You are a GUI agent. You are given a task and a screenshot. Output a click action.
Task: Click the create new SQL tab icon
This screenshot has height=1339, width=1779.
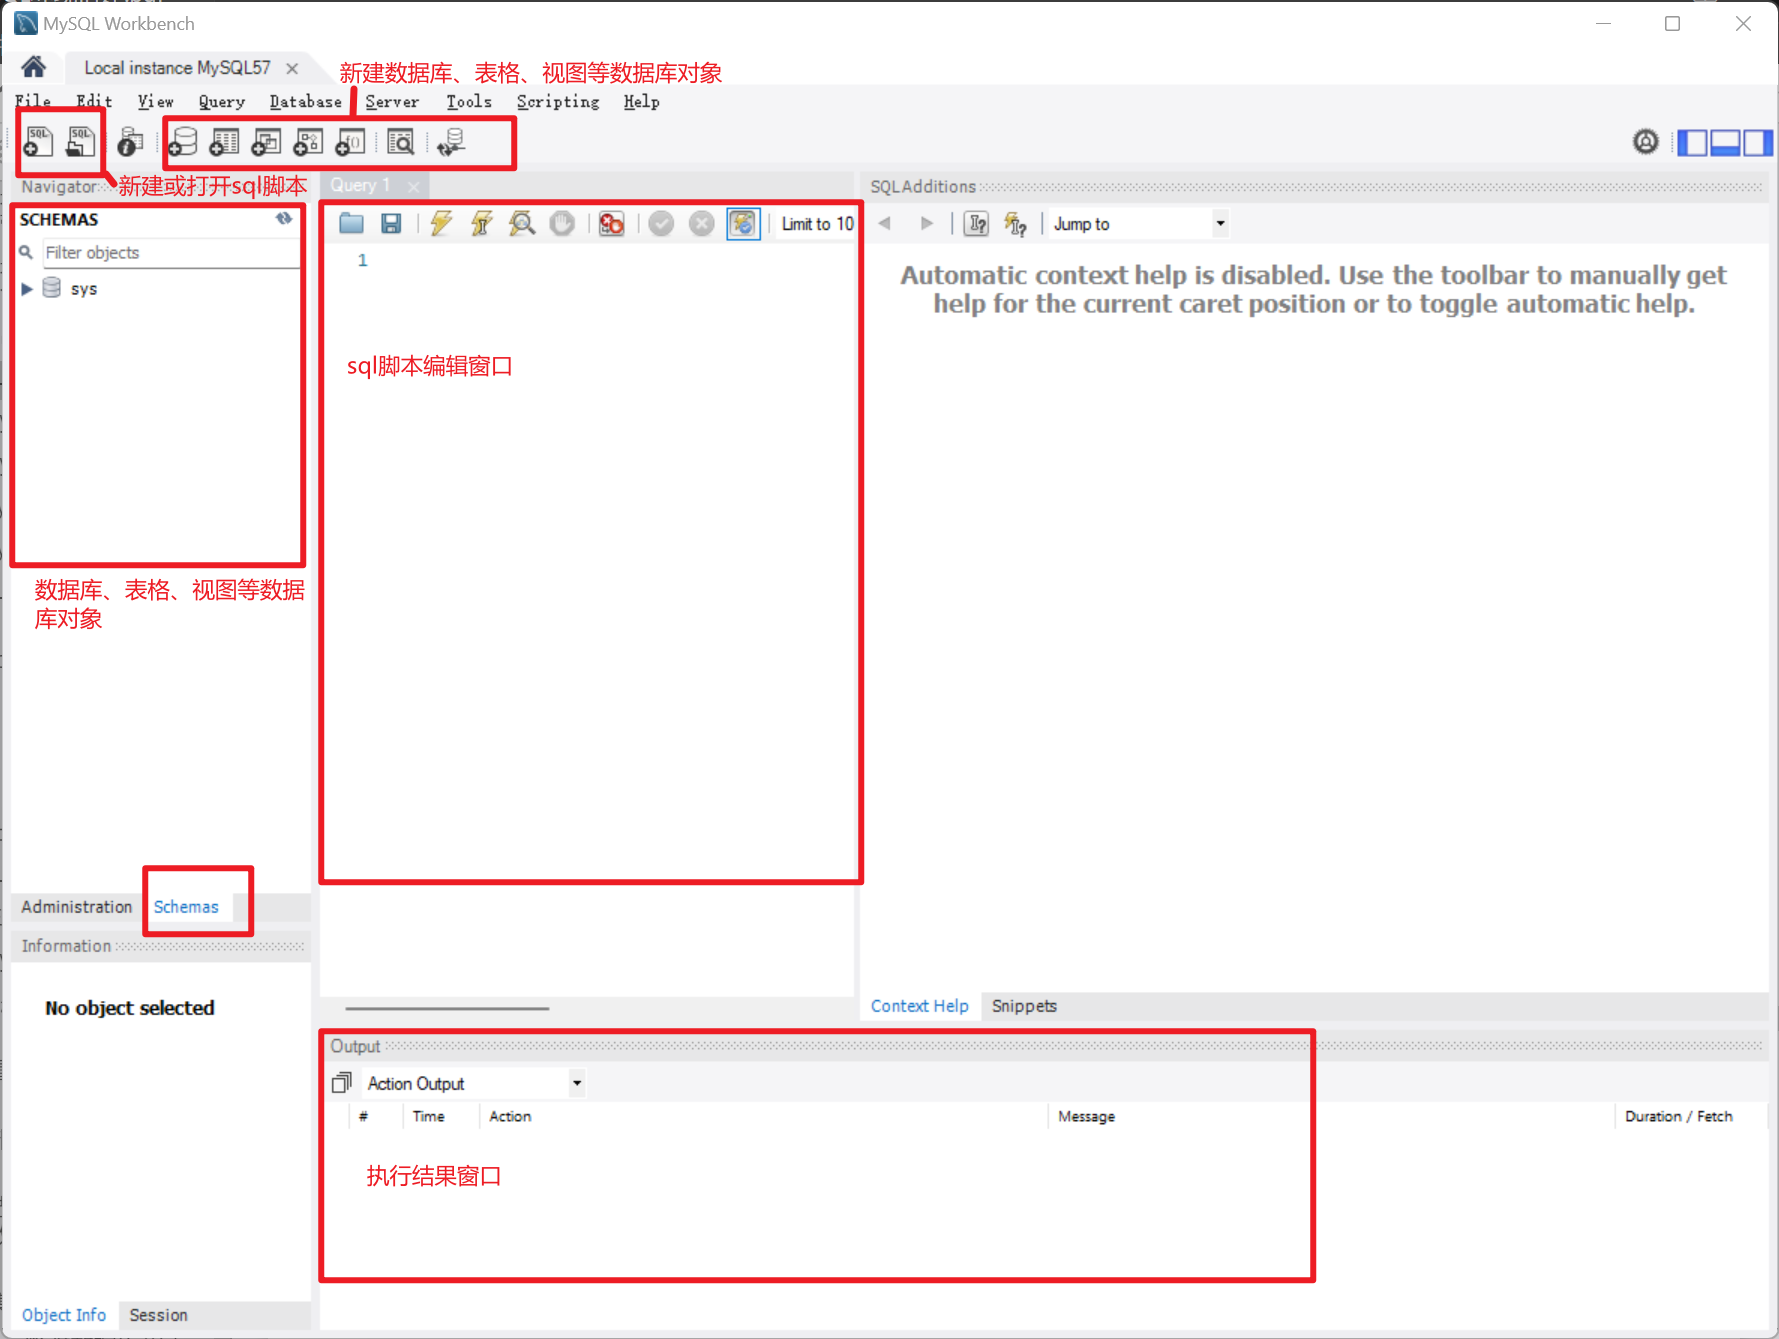(x=38, y=142)
